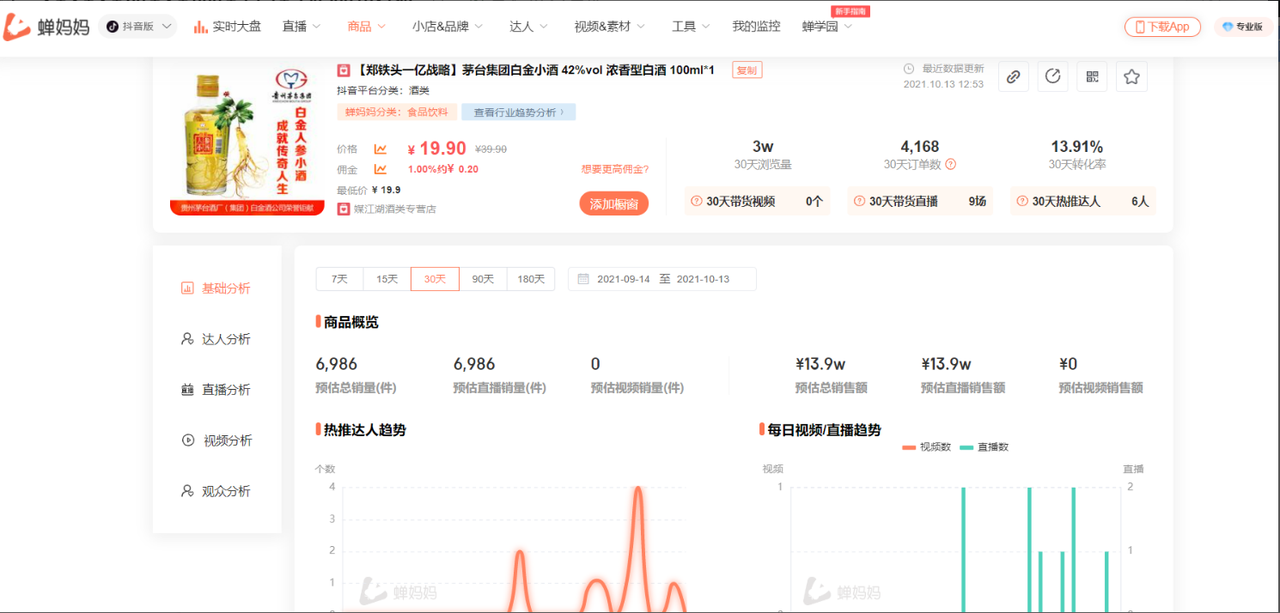This screenshot has width=1280, height=613.
Task: Click the 30天带货直播 9场 card
Action: click(x=920, y=201)
